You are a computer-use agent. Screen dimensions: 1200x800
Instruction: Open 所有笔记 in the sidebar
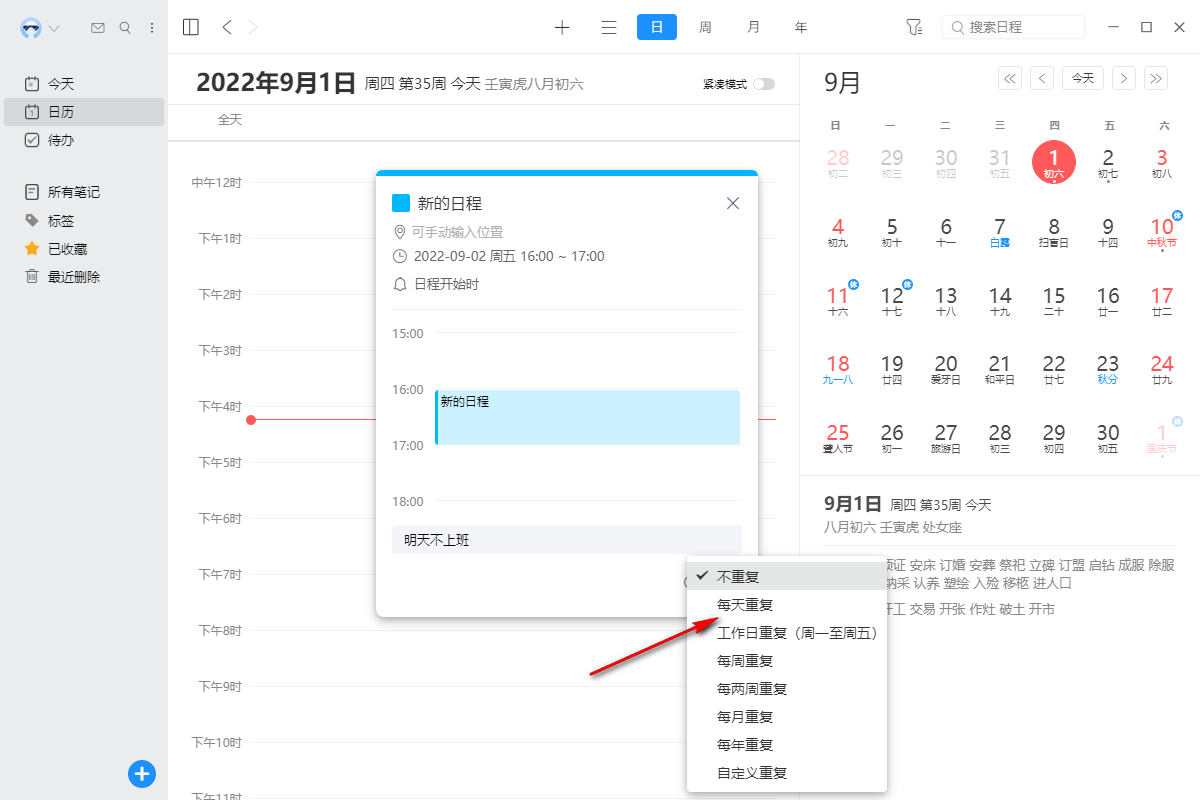(84, 192)
